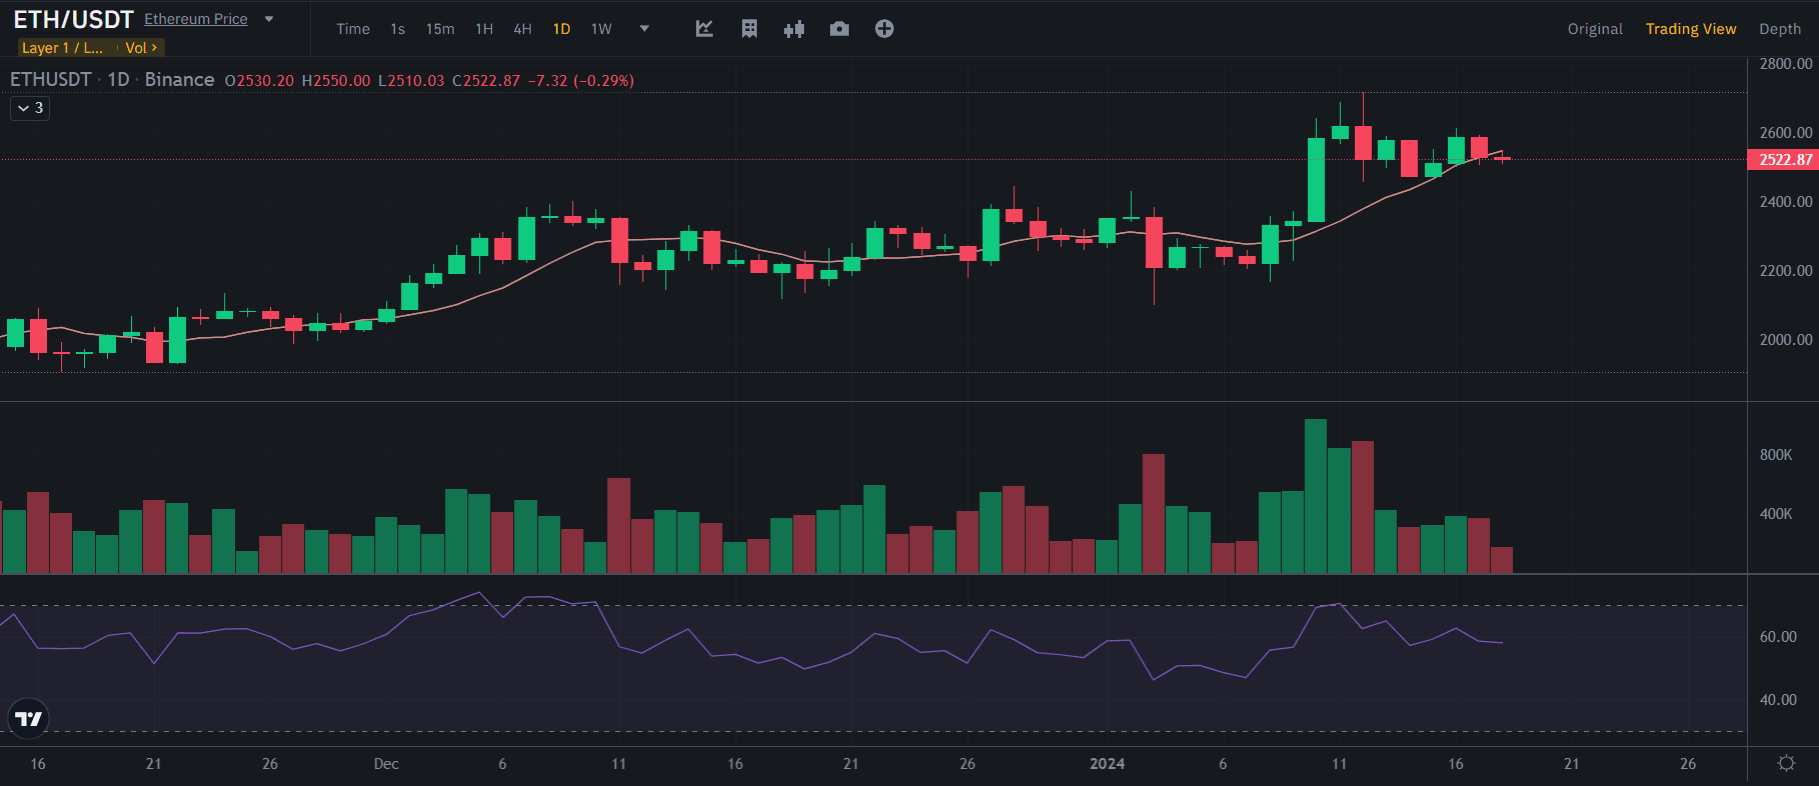Select the 15m interval
This screenshot has height=786, width=1819.
click(x=440, y=29)
